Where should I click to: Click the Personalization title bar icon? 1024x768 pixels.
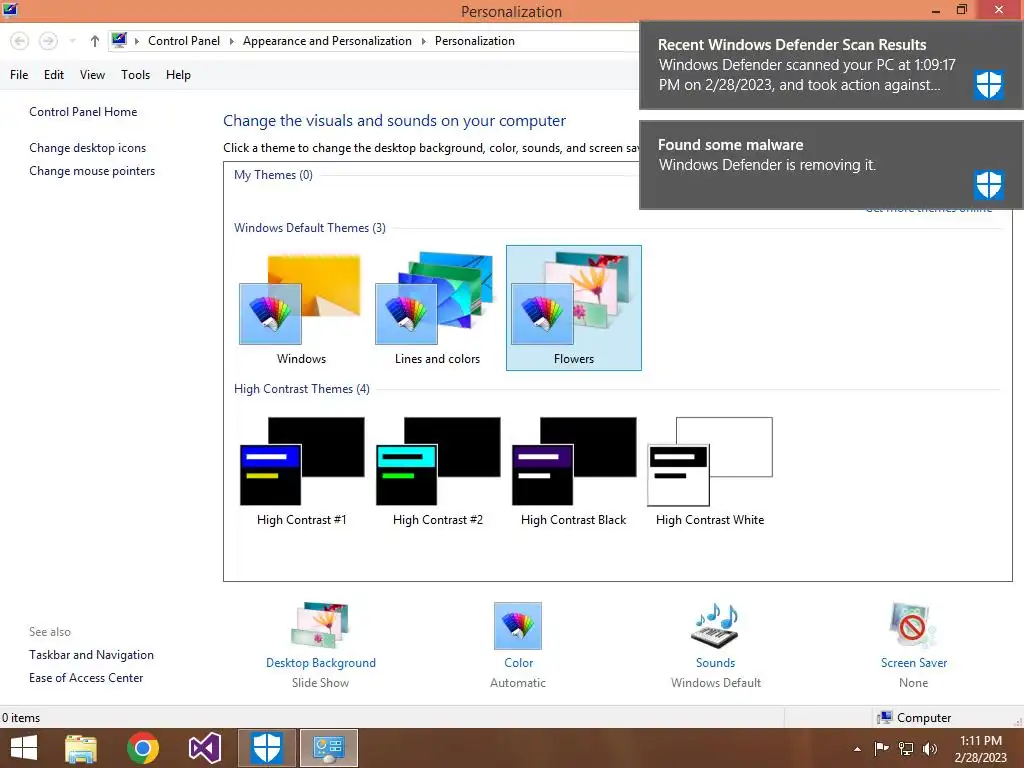(x=10, y=10)
